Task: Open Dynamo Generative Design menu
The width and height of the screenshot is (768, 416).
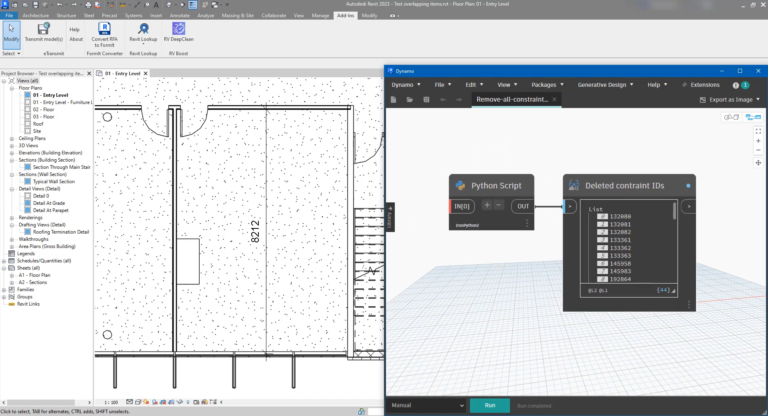Action: (605, 85)
